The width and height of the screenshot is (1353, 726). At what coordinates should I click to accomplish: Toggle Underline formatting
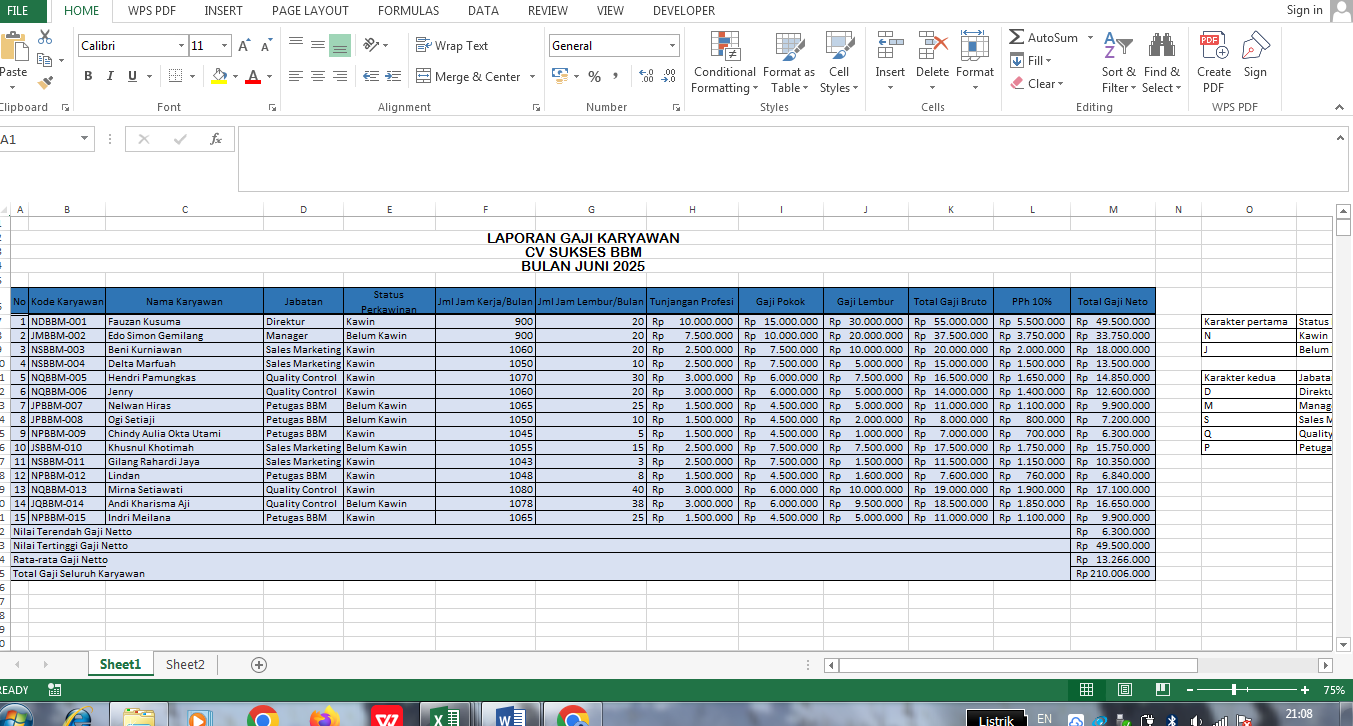pyautogui.click(x=132, y=76)
